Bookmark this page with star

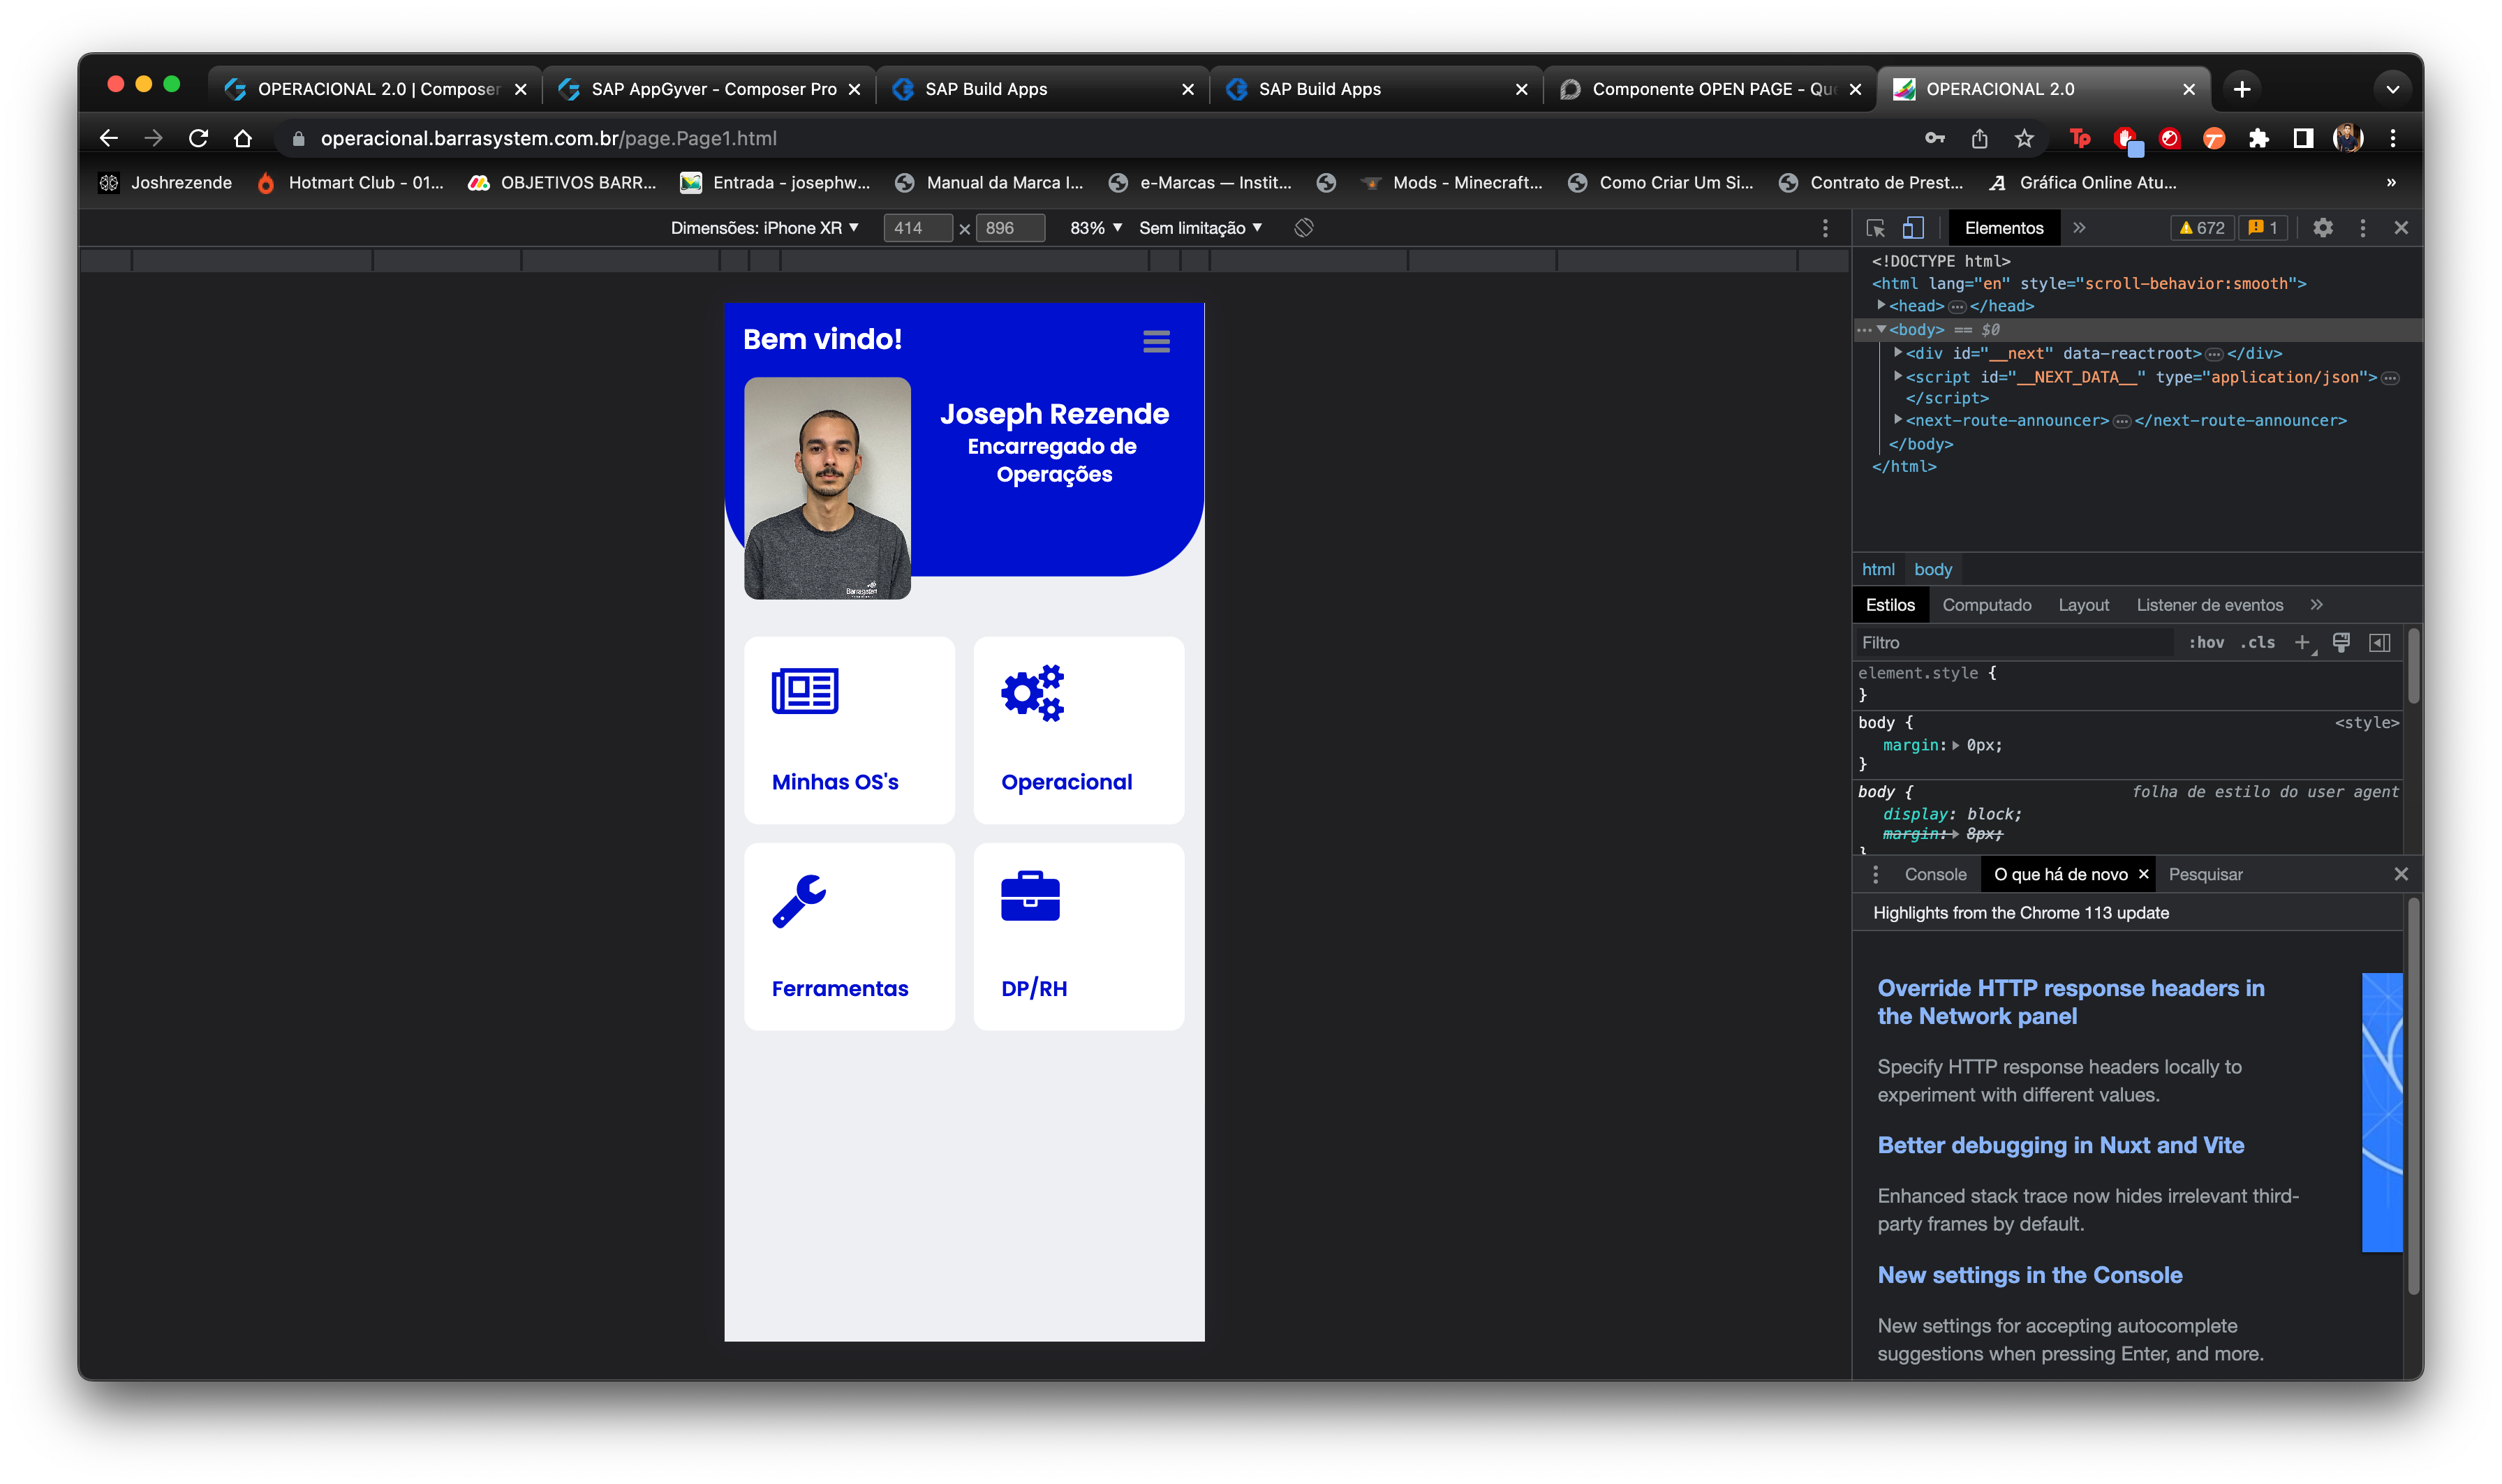(2024, 138)
